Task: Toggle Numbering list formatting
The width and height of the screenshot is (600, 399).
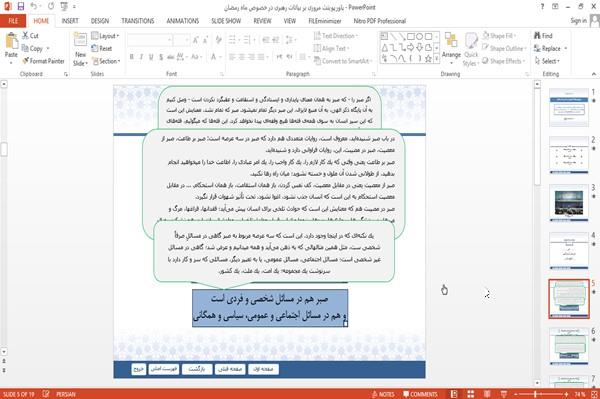Action: coord(246,39)
